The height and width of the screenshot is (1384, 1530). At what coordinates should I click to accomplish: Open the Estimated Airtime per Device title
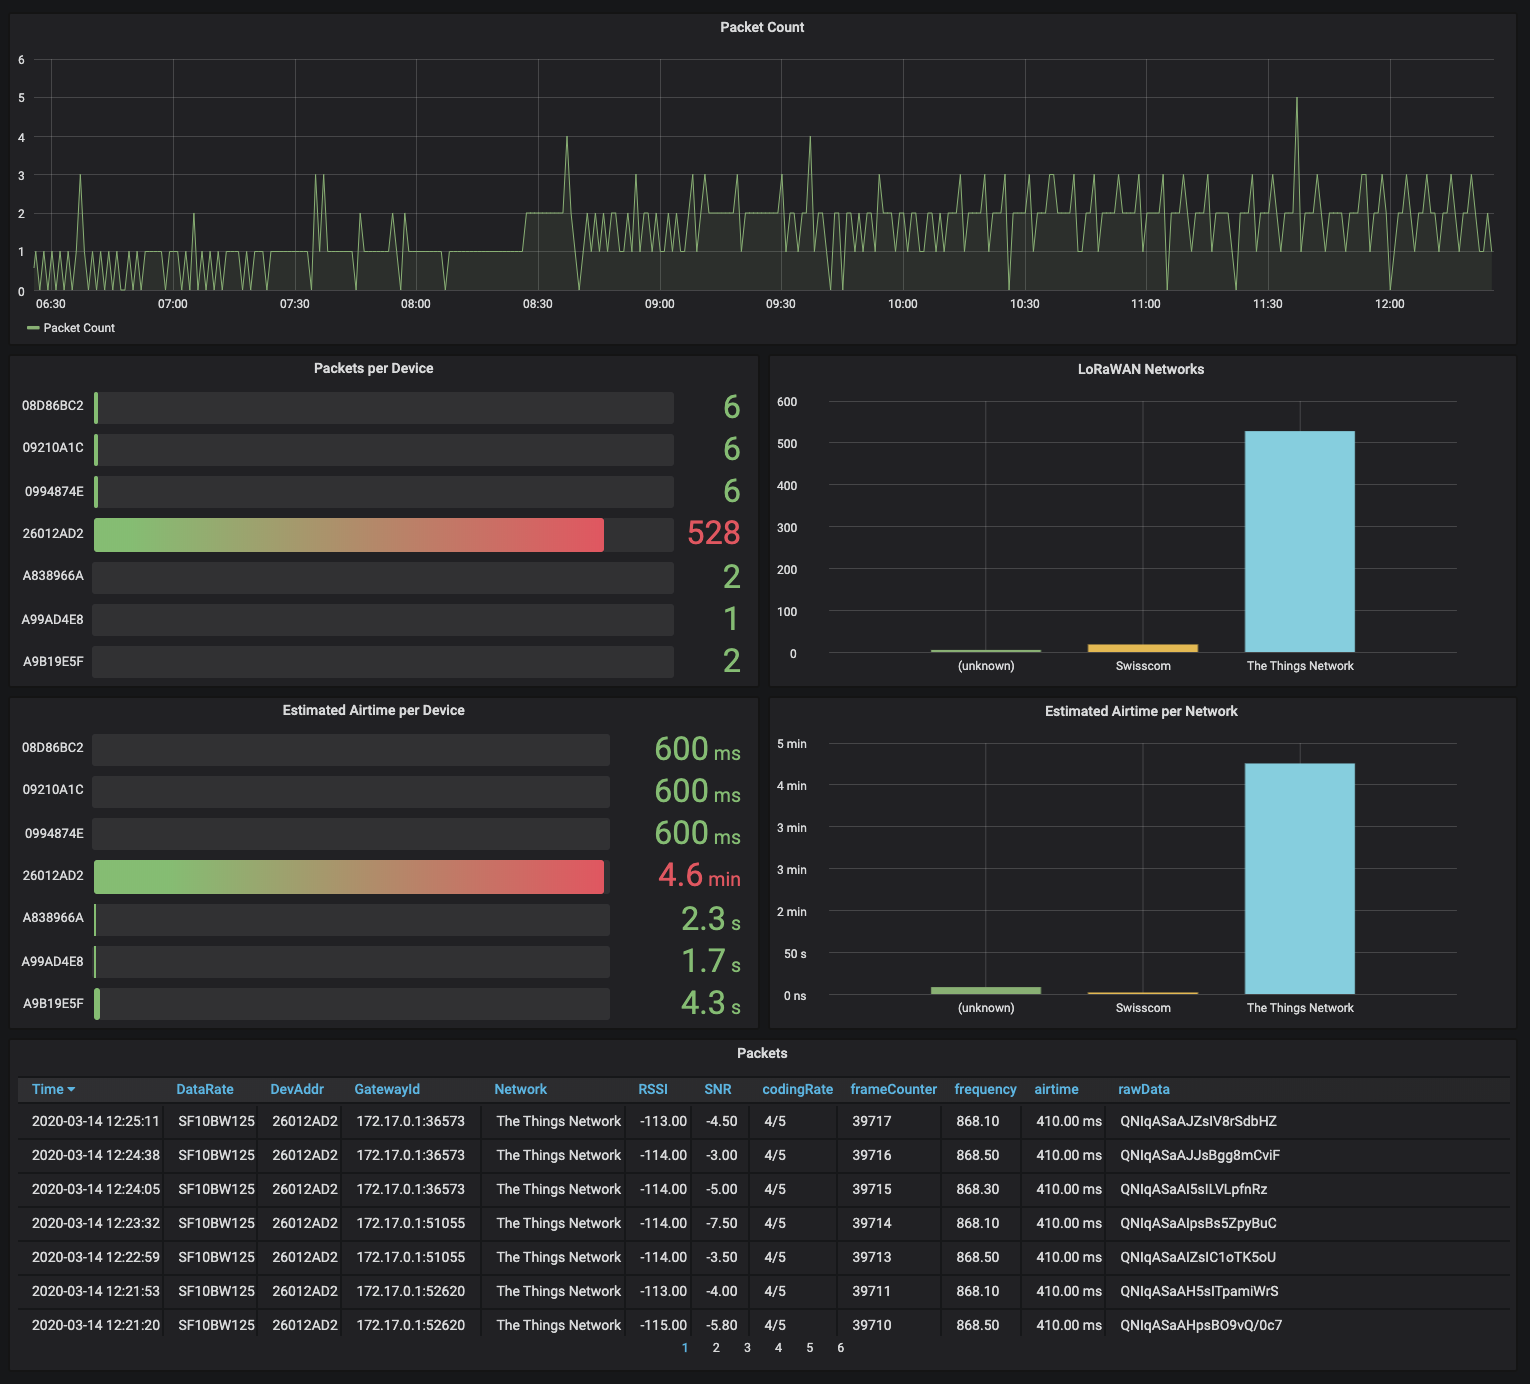click(x=373, y=710)
